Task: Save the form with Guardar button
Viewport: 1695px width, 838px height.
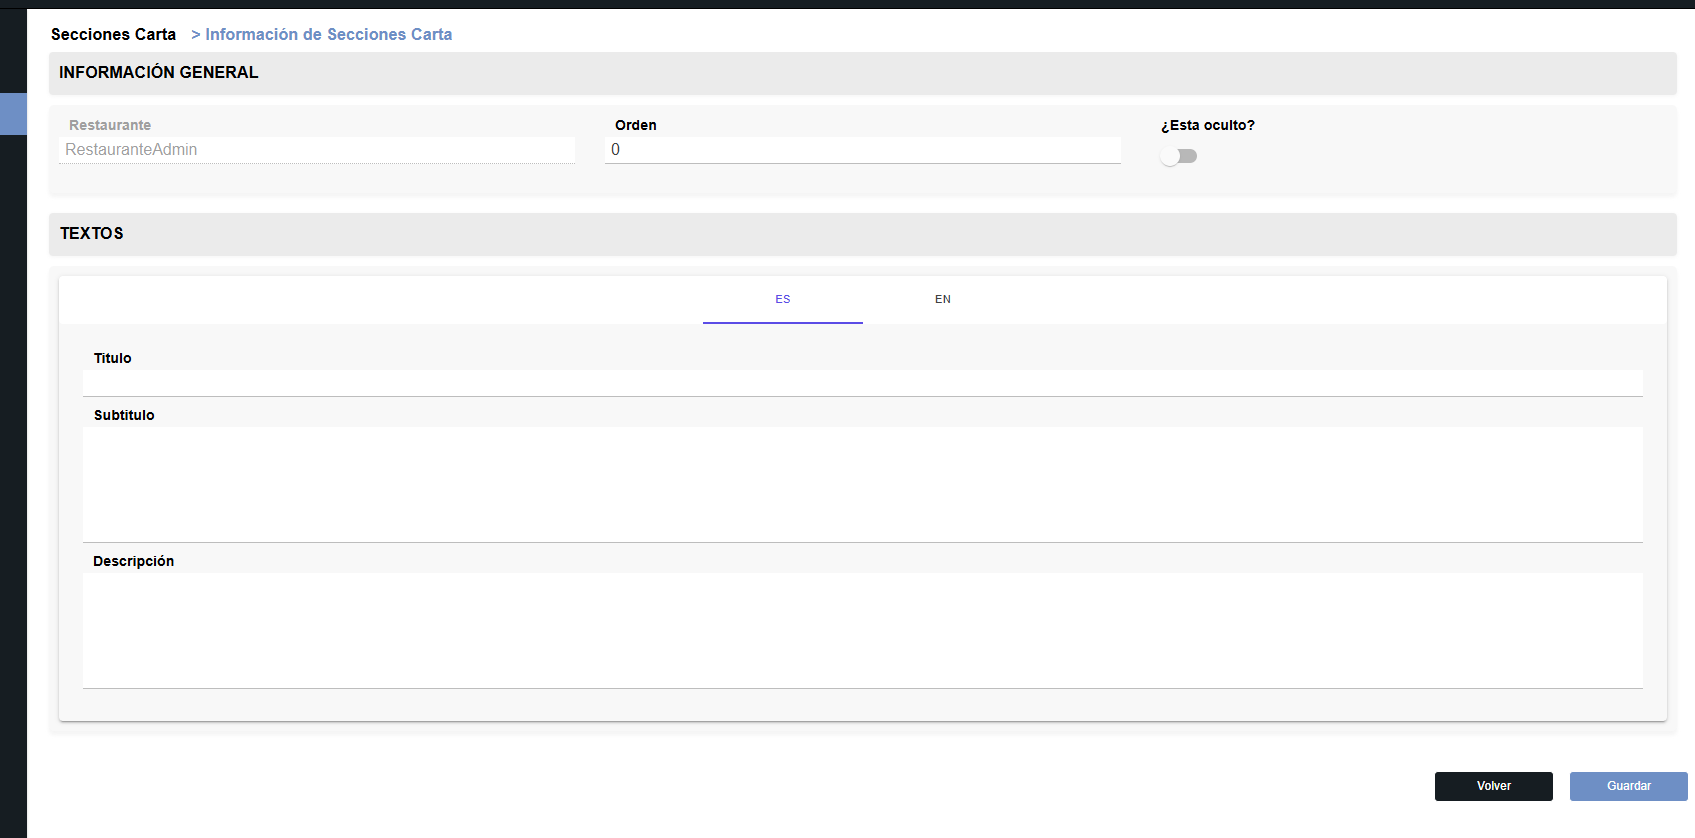Action: click(x=1628, y=786)
